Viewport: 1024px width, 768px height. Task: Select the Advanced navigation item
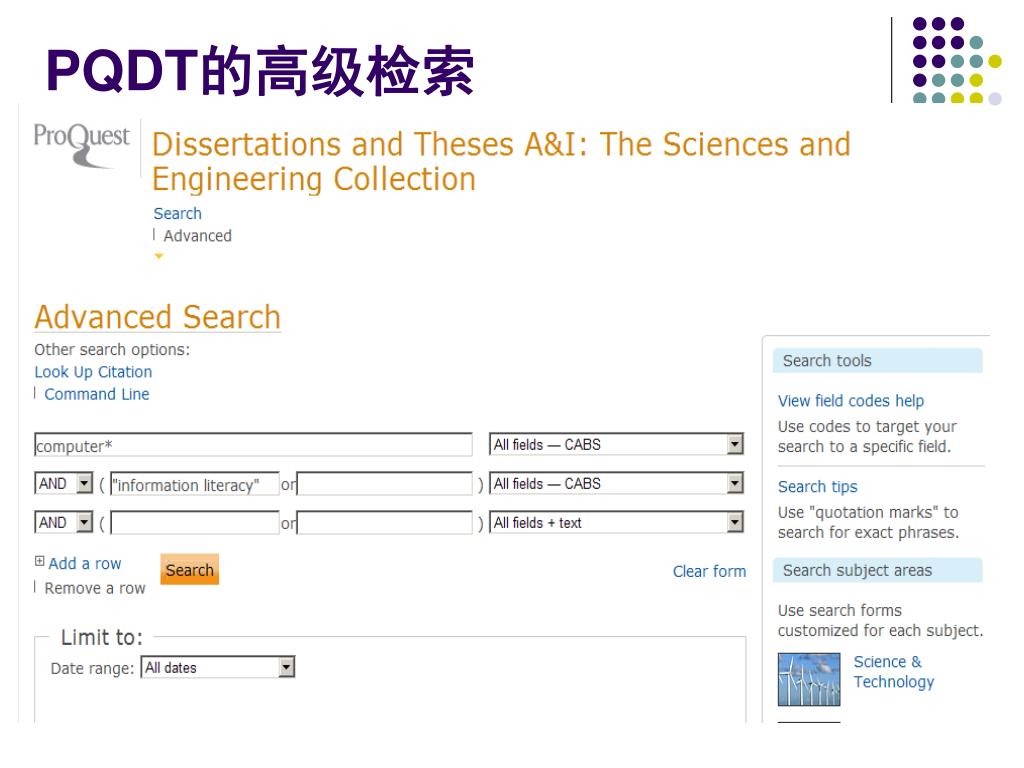pyautogui.click(x=197, y=236)
